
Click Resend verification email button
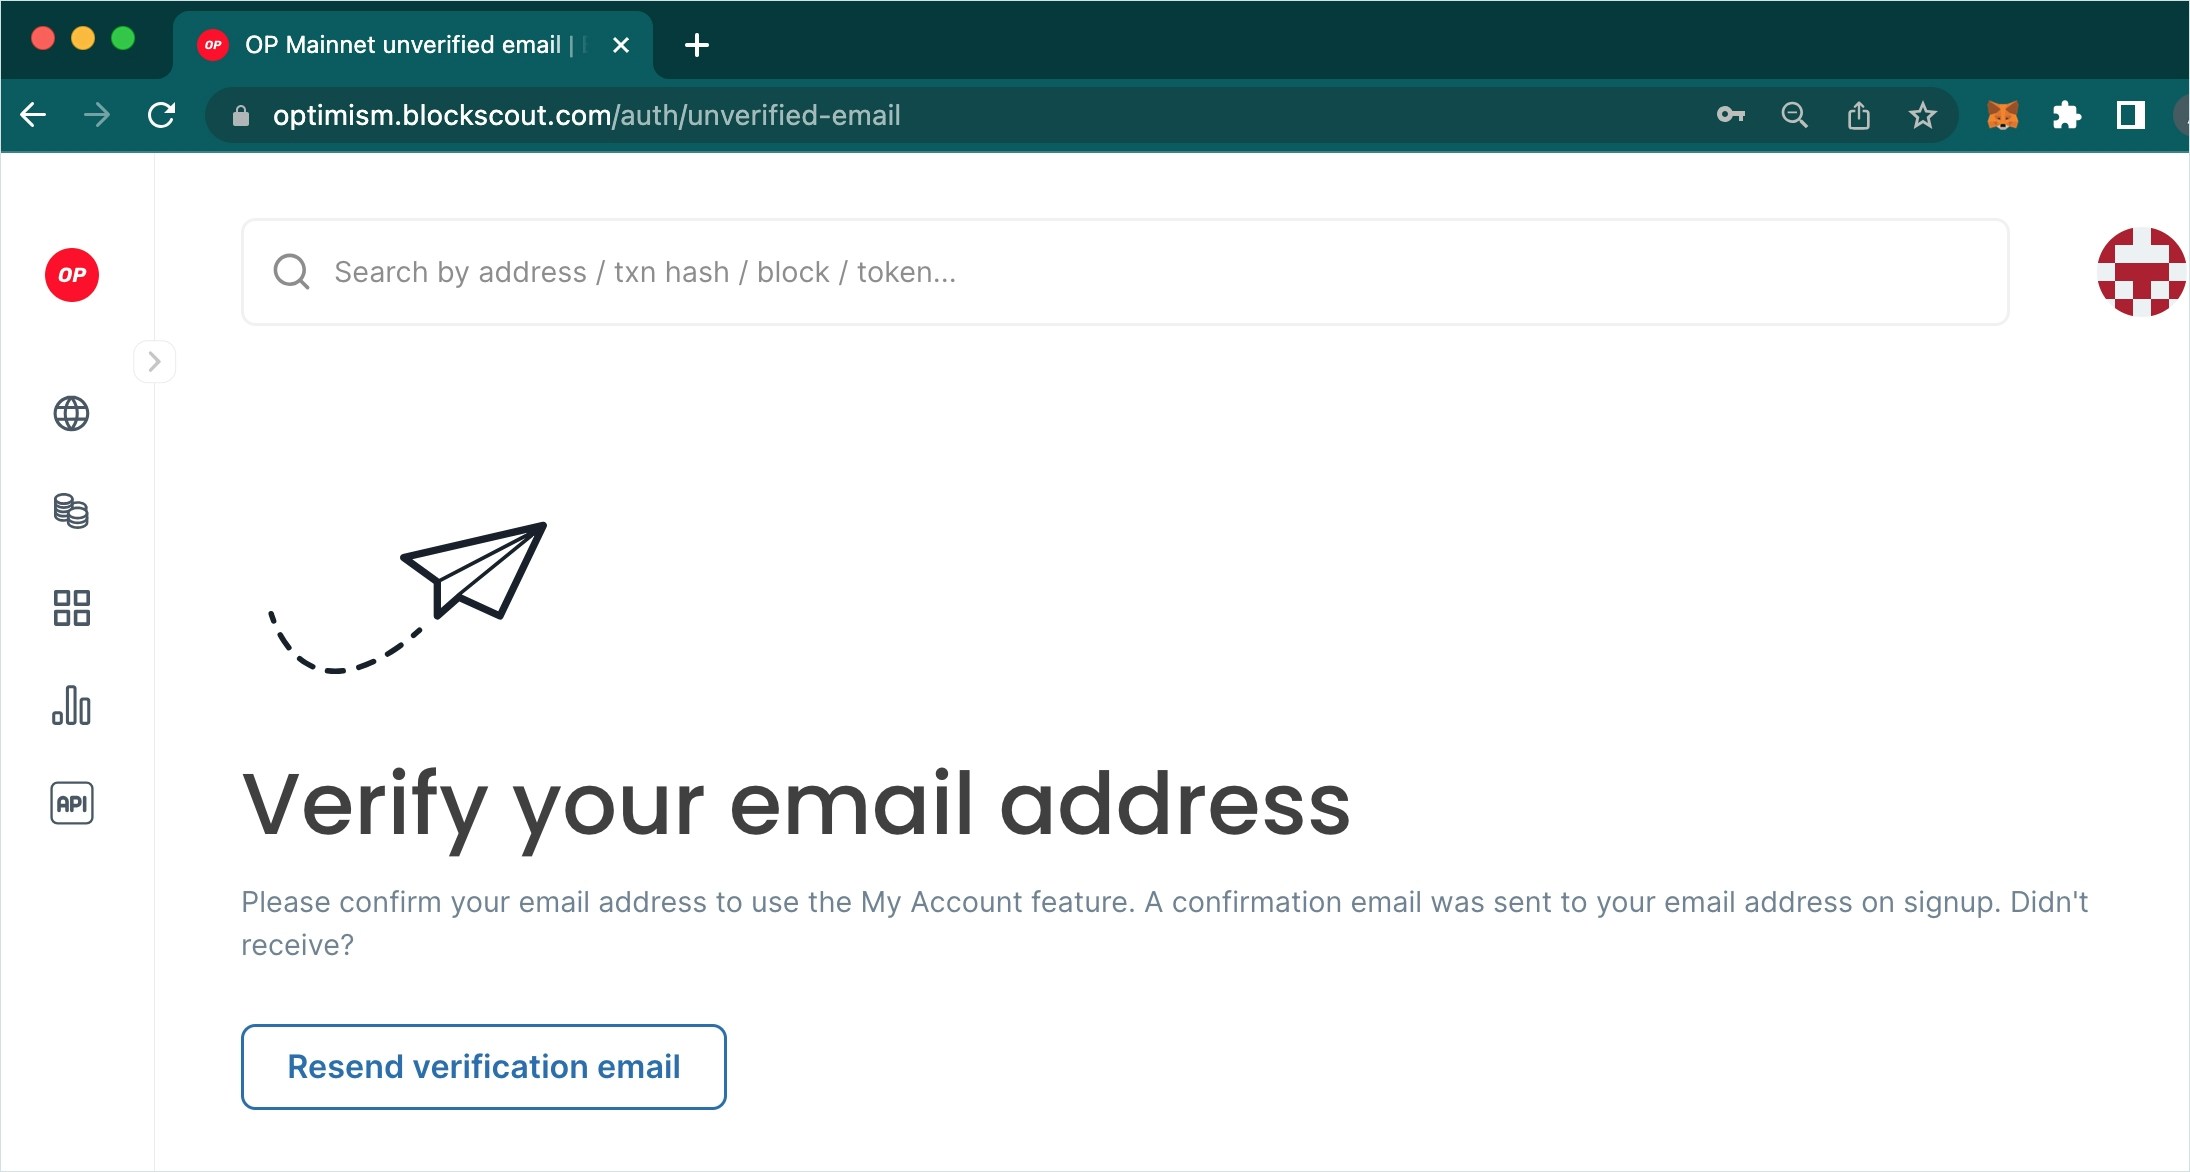pos(484,1066)
